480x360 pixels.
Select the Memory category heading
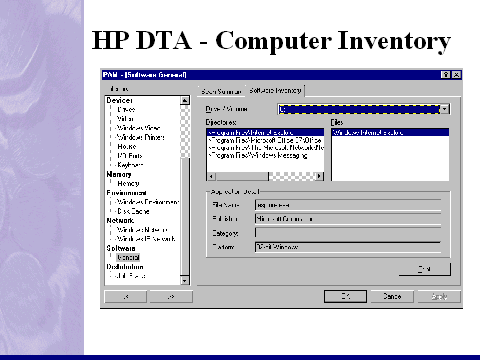coord(119,174)
